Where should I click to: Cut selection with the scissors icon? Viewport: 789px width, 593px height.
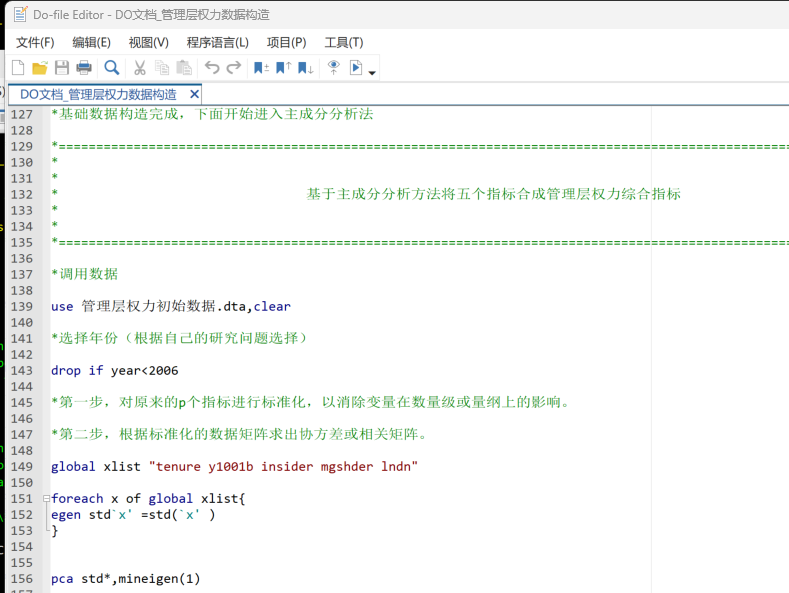pos(139,67)
